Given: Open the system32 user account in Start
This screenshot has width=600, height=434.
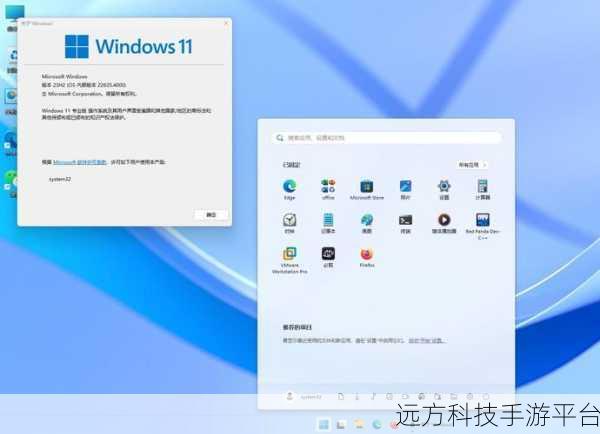Looking at the screenshot, I should [304, 397].
